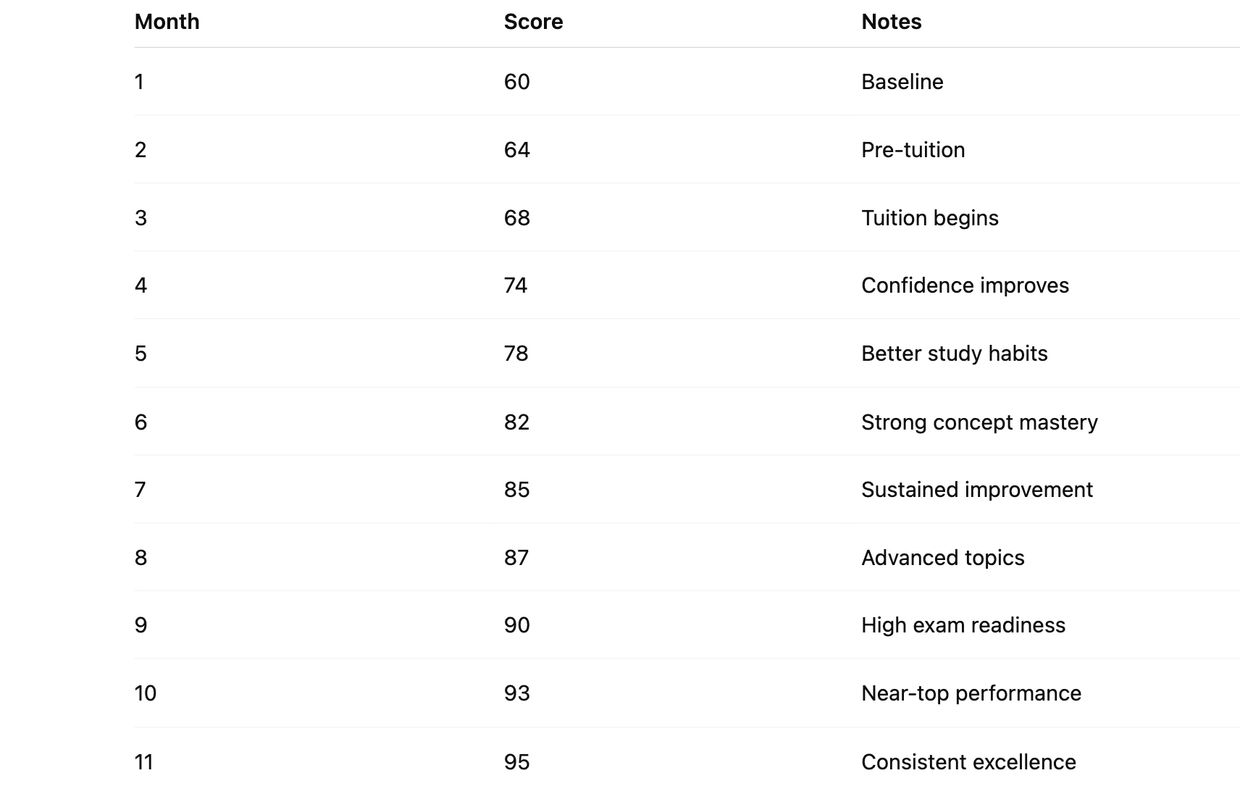This screenshot has width=1240, height=794.
Task: Click the score value 82
Action: click(517, 422)
